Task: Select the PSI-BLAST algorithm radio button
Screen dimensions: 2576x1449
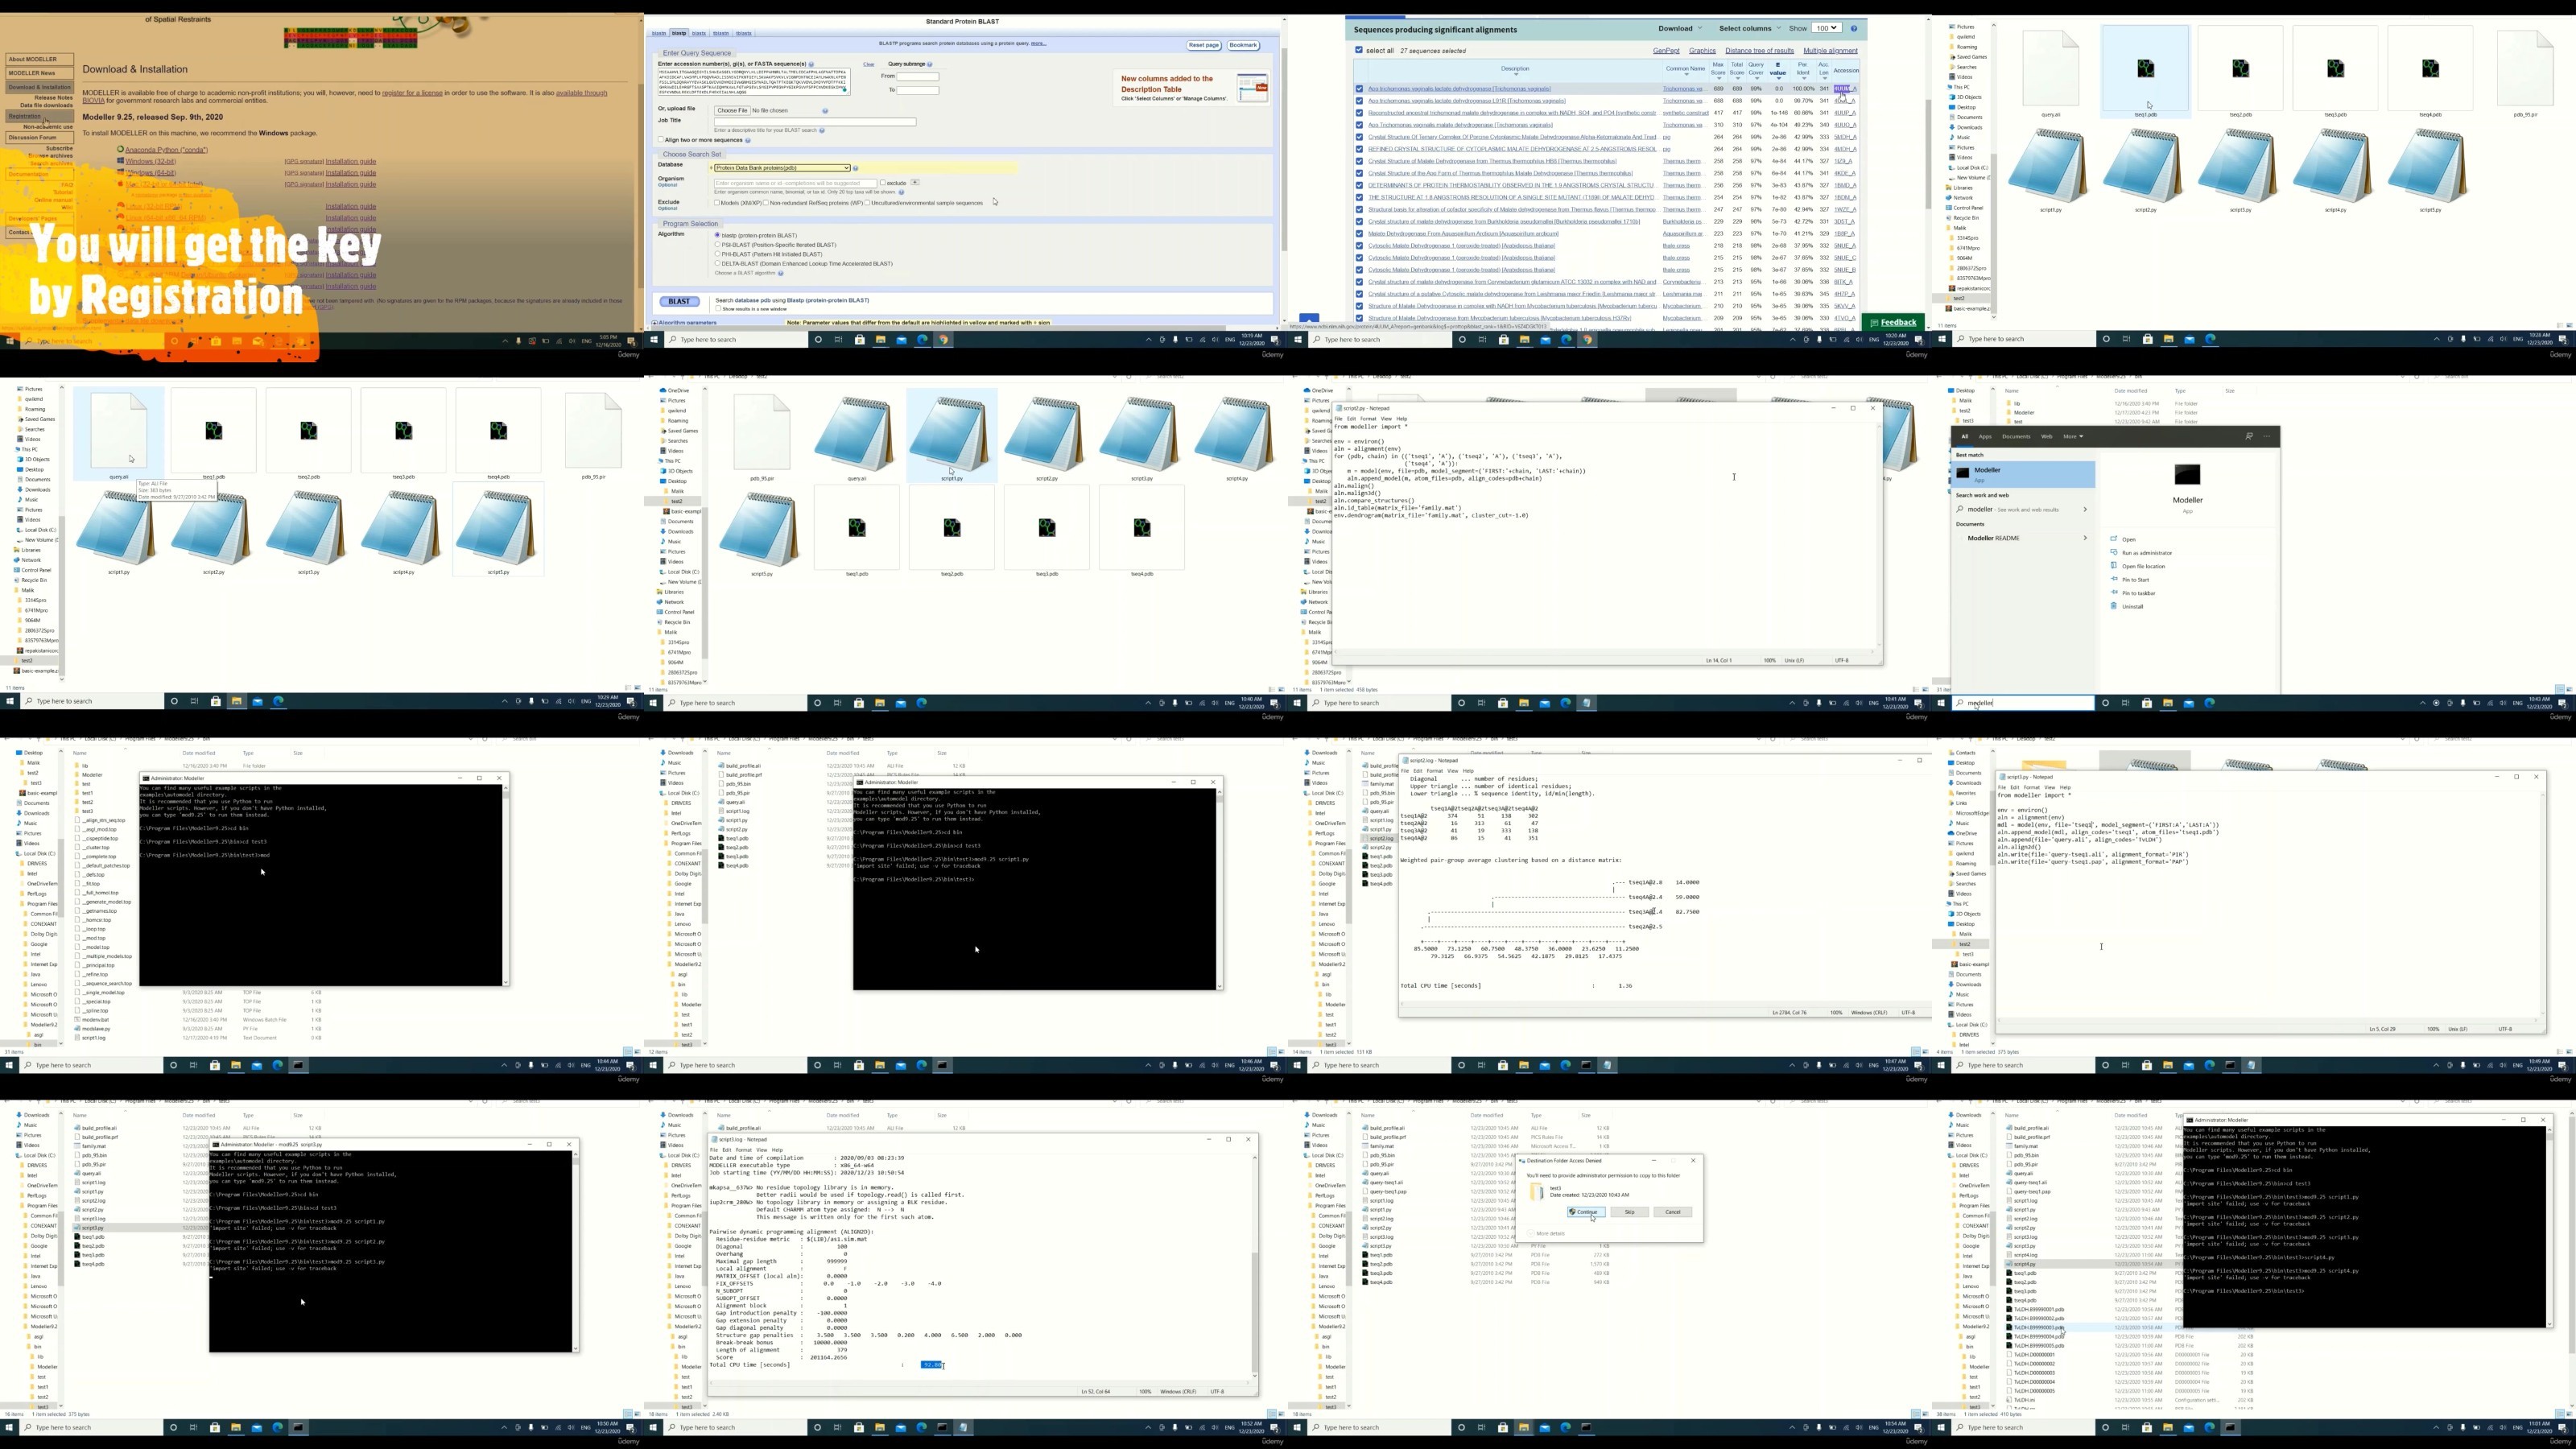Action: click(x=717, y=245)
